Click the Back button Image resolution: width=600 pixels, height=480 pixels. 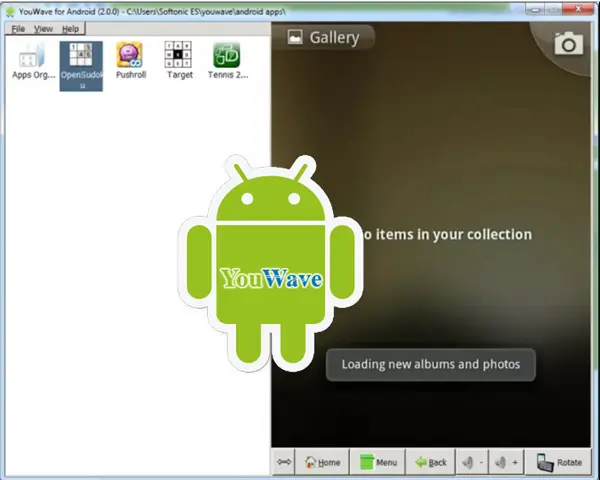point(430,462)
